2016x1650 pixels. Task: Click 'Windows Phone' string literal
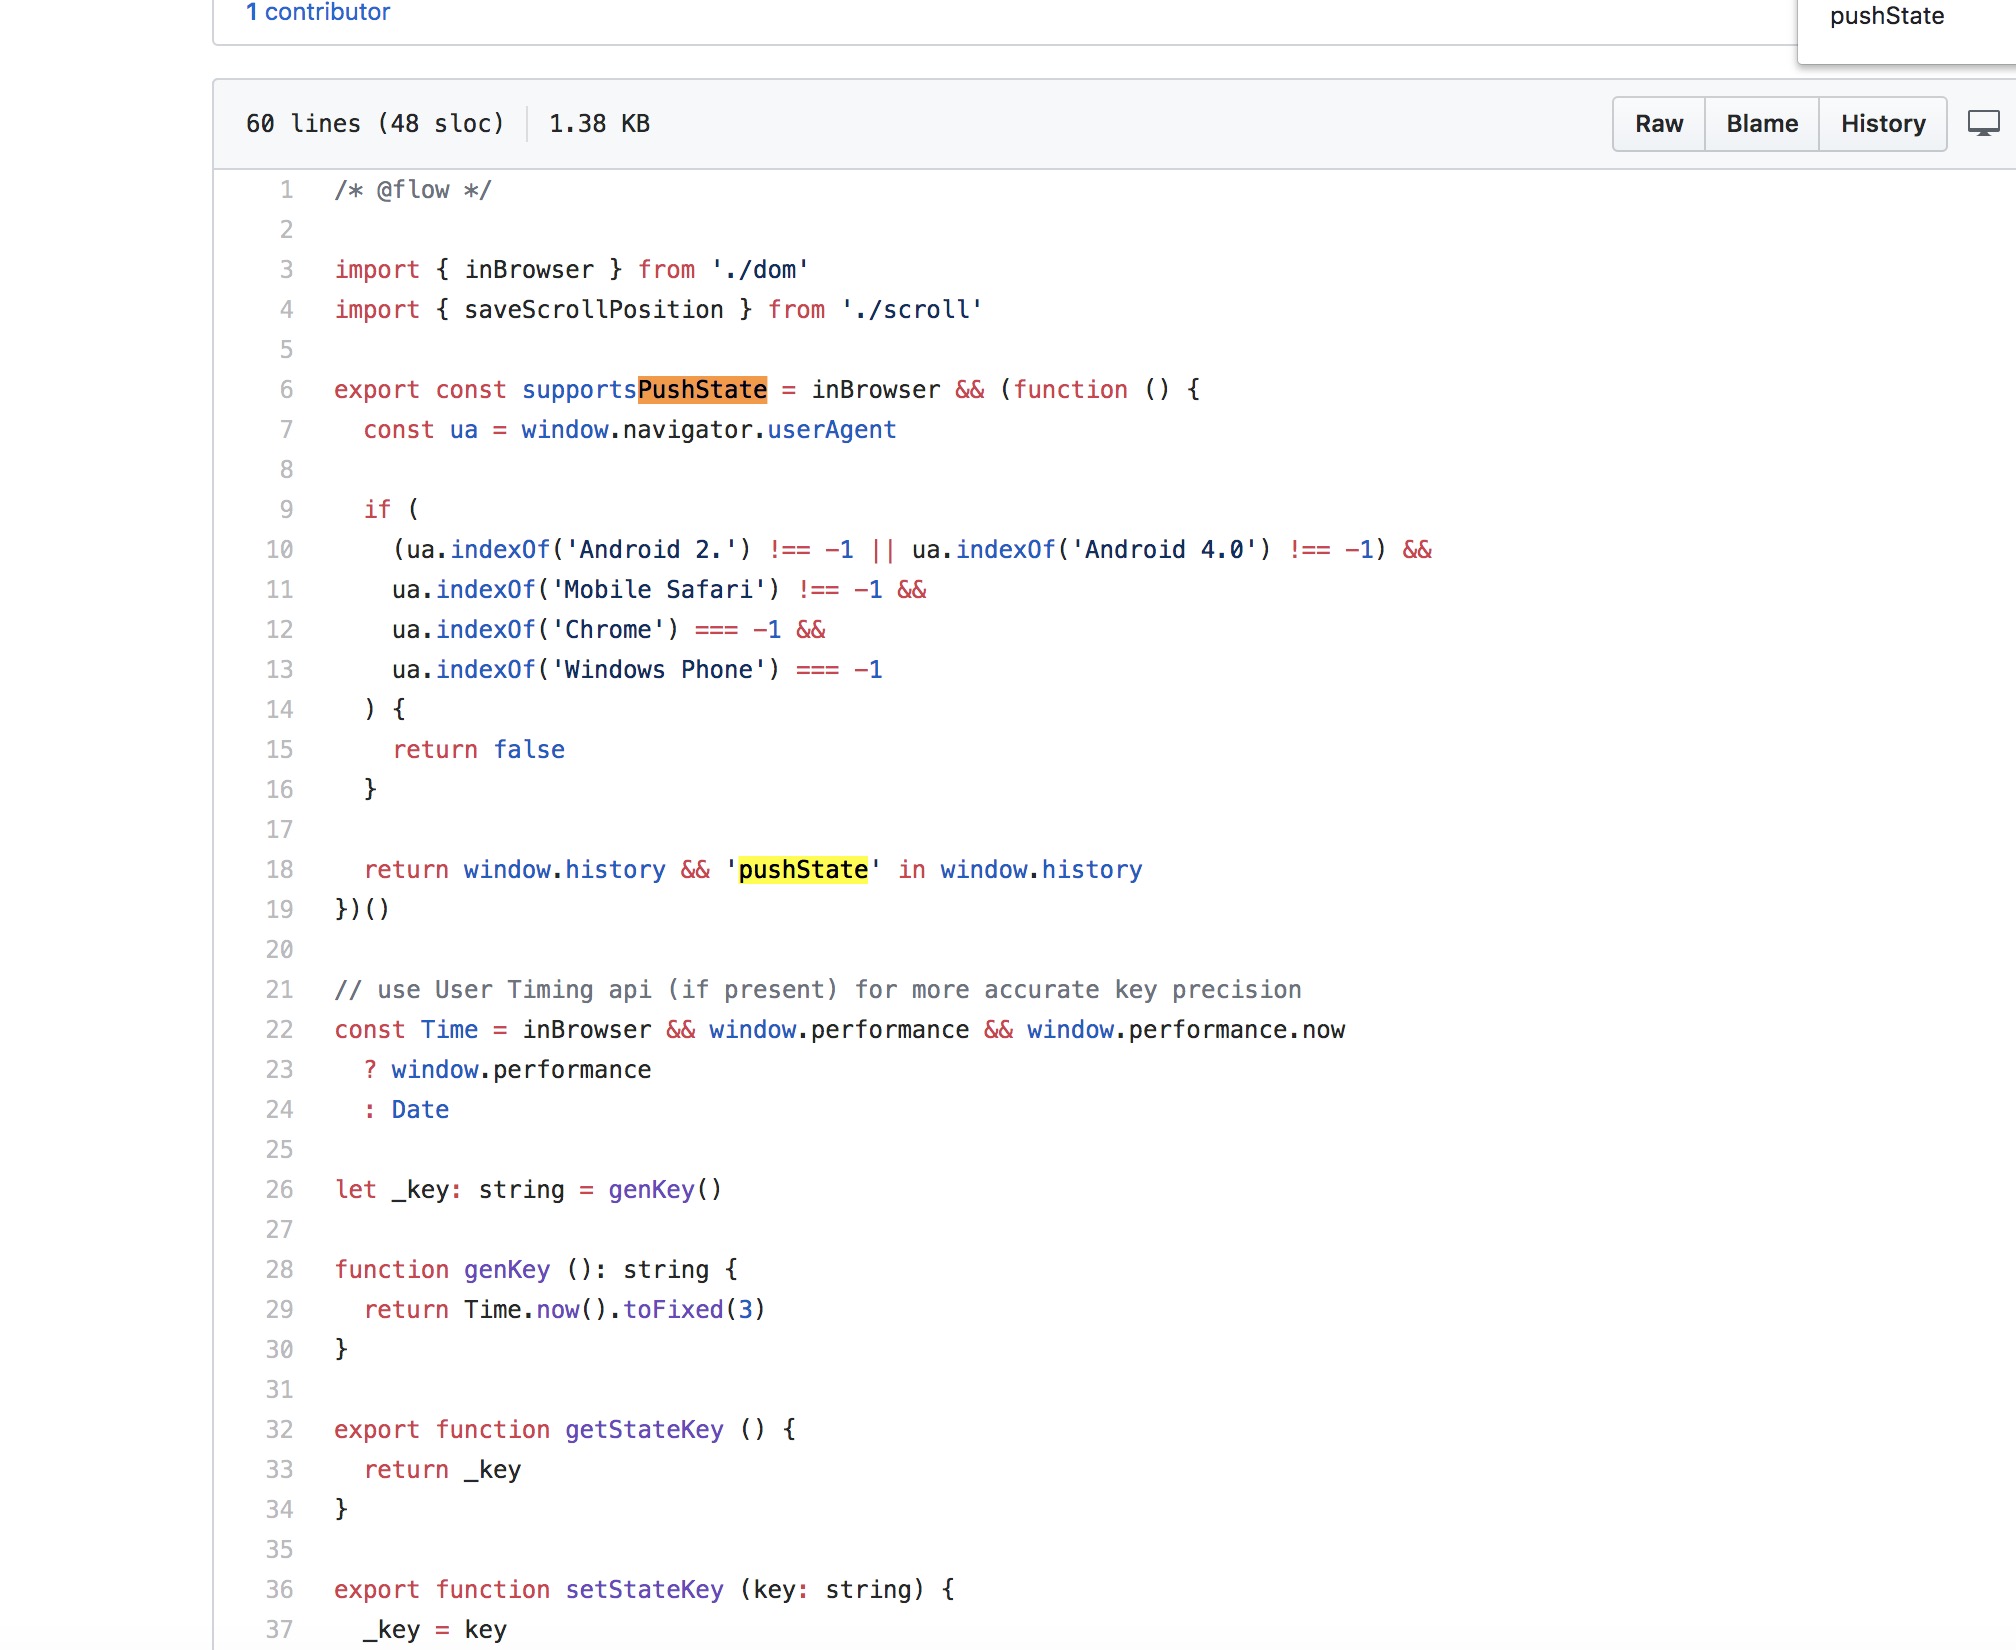click(658, 669)
